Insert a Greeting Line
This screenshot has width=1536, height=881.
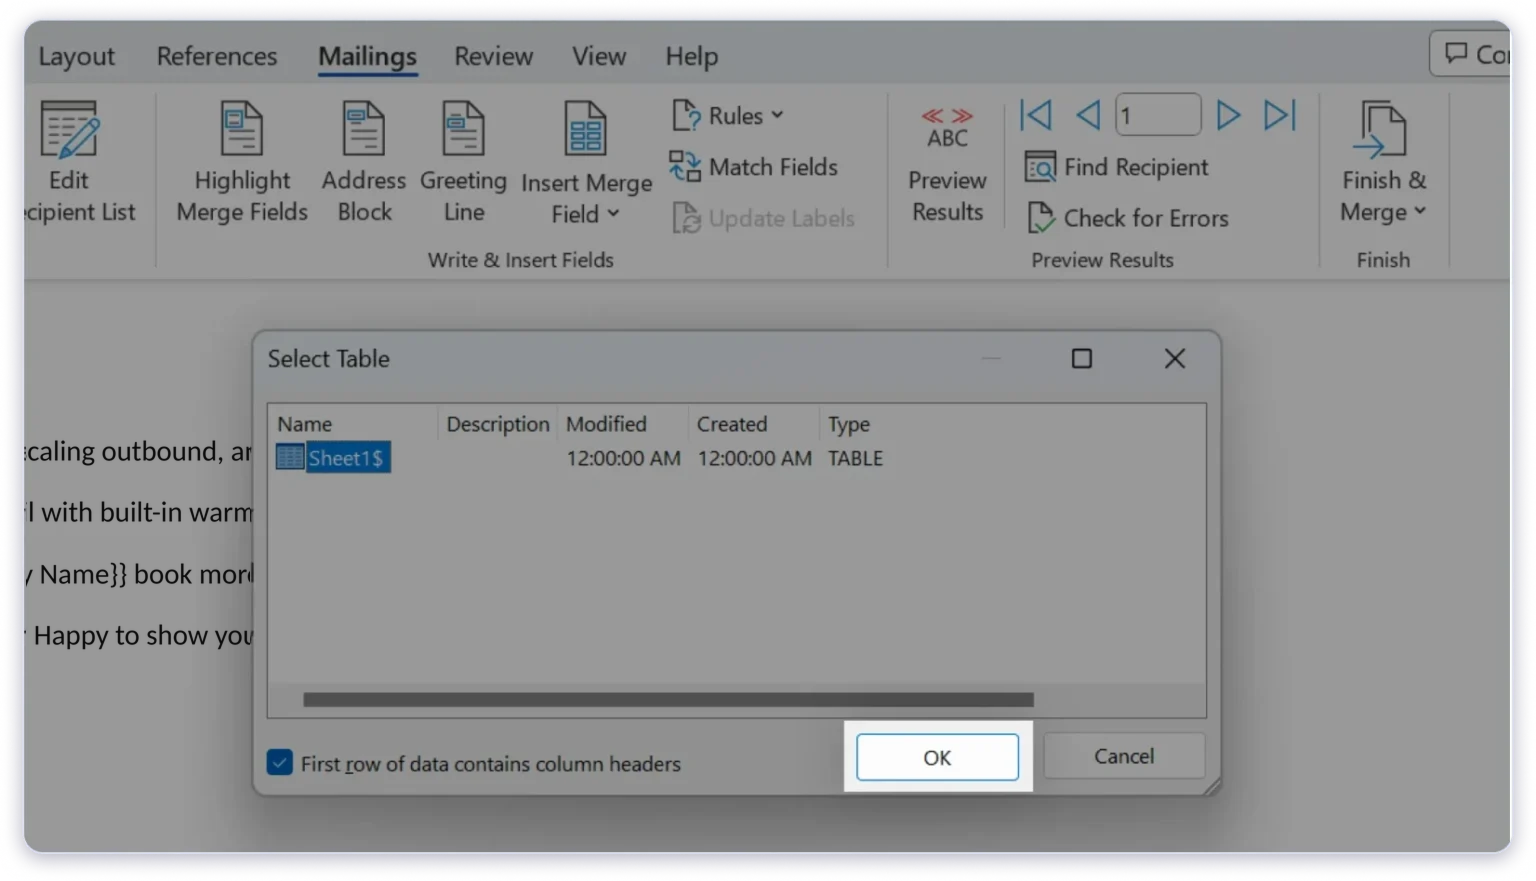[463, 162]
